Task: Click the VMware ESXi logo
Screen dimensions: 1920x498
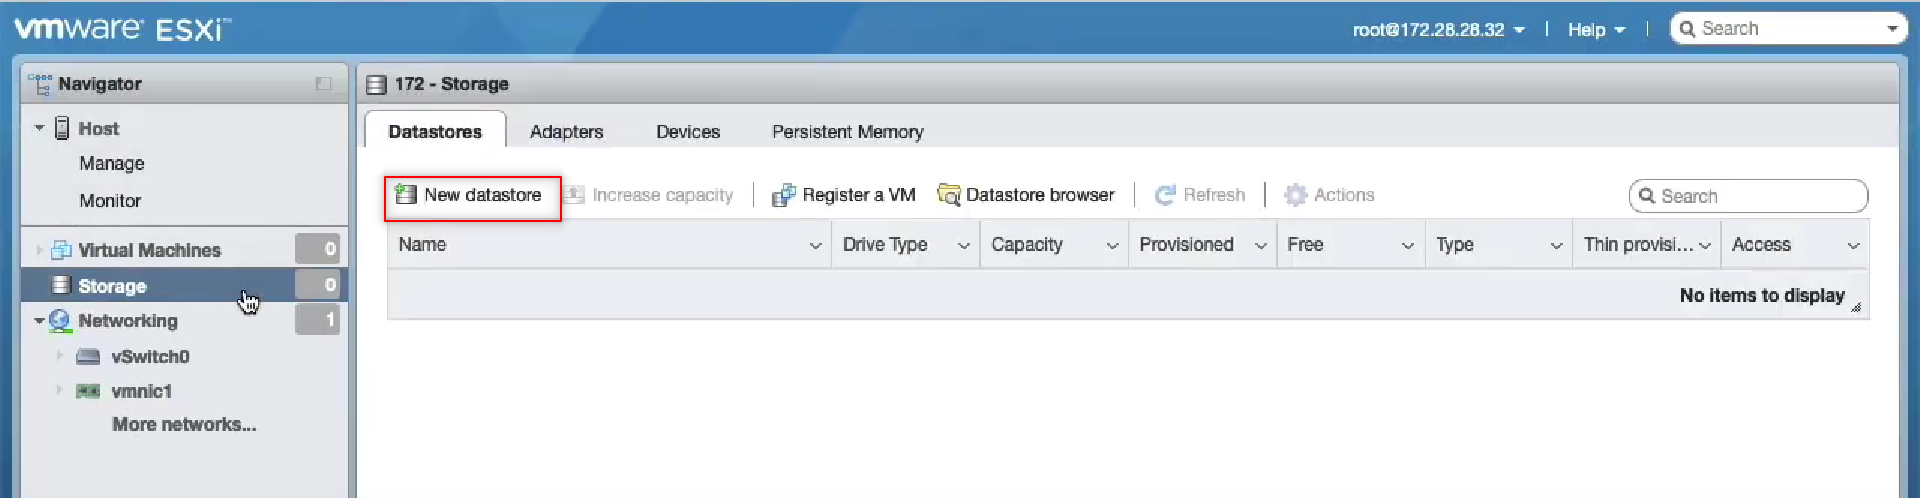Action: click(x=122, y=28)
